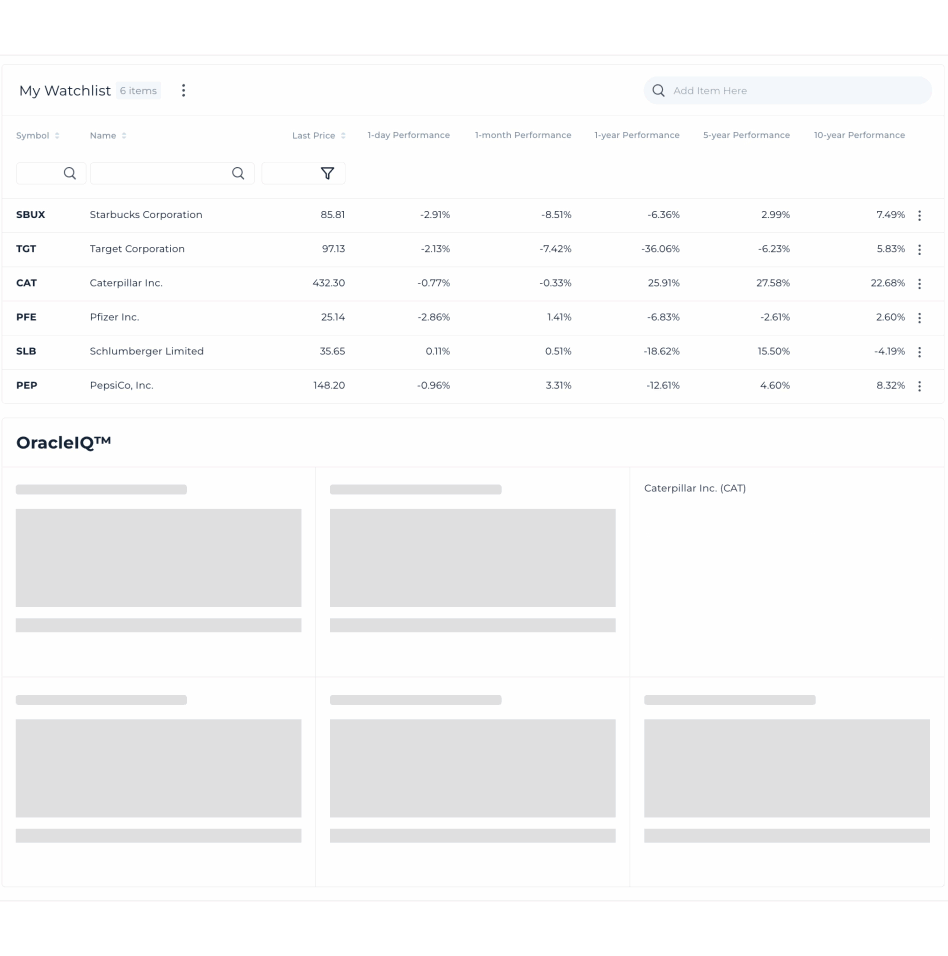Image resolution: width=948 pixels, height=956 pixels.
Task: Click the magnifier icon in Add Item Here
Action: pyautogui.click(x=657, y=90)
